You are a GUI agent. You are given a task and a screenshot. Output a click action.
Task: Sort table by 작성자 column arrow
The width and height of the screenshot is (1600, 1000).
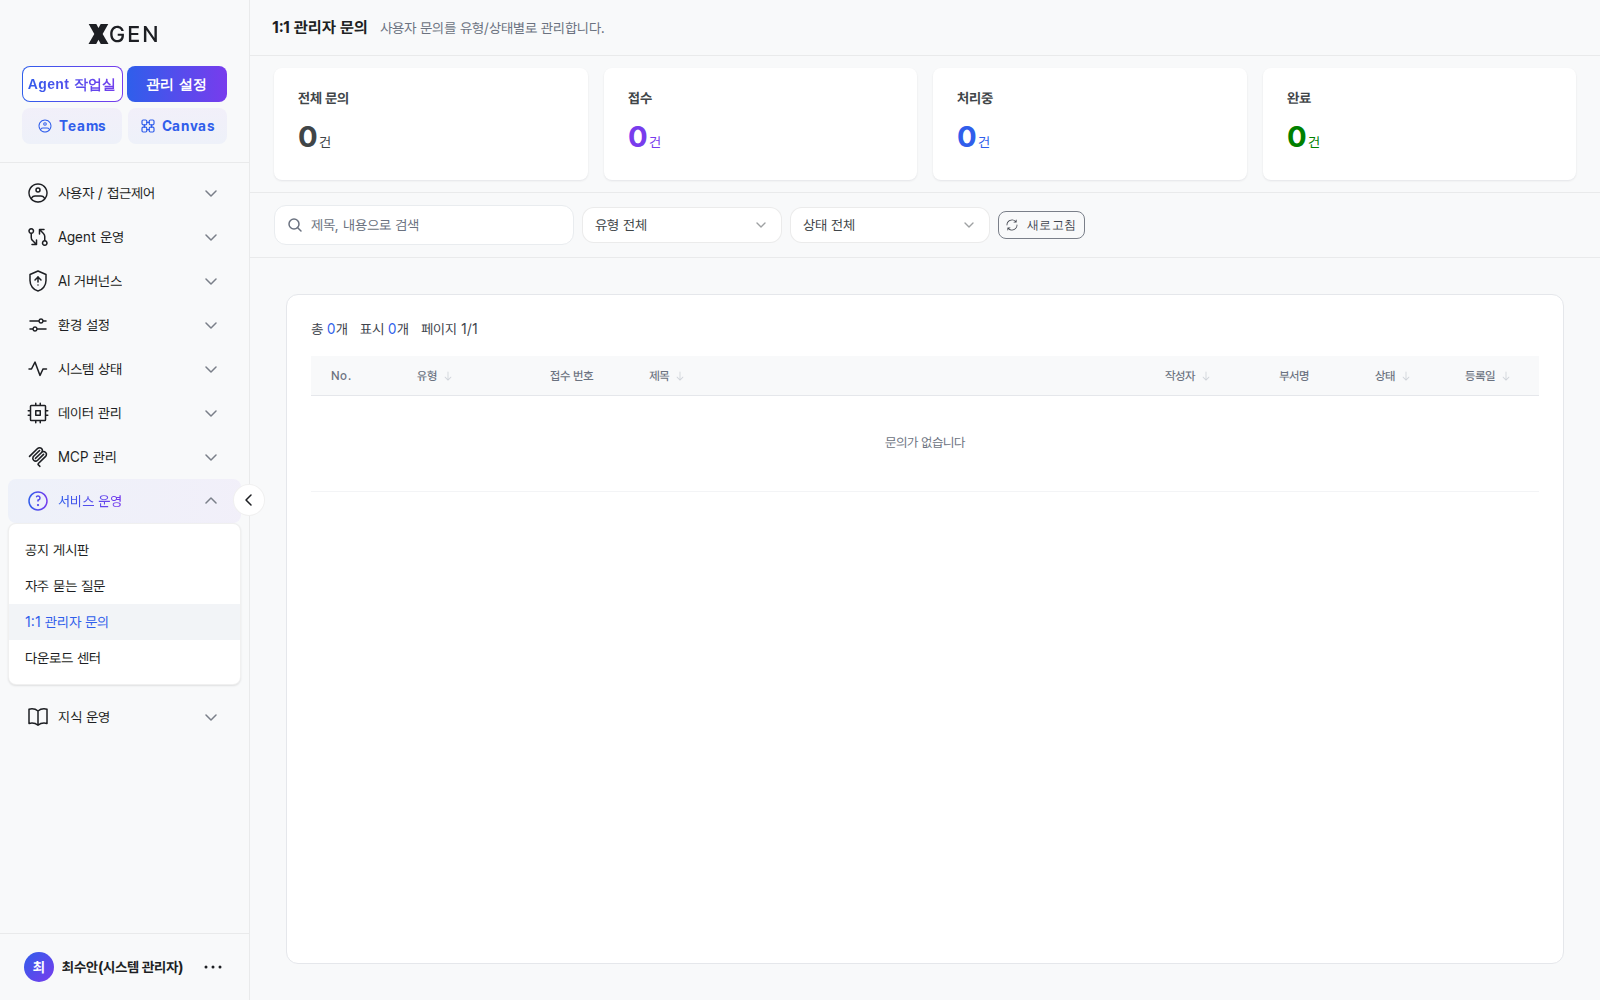click(x=1206, y=377)
